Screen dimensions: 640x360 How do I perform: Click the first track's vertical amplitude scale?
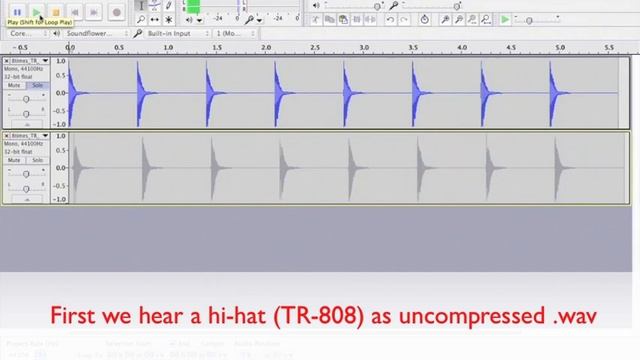(x=60, y=93)
